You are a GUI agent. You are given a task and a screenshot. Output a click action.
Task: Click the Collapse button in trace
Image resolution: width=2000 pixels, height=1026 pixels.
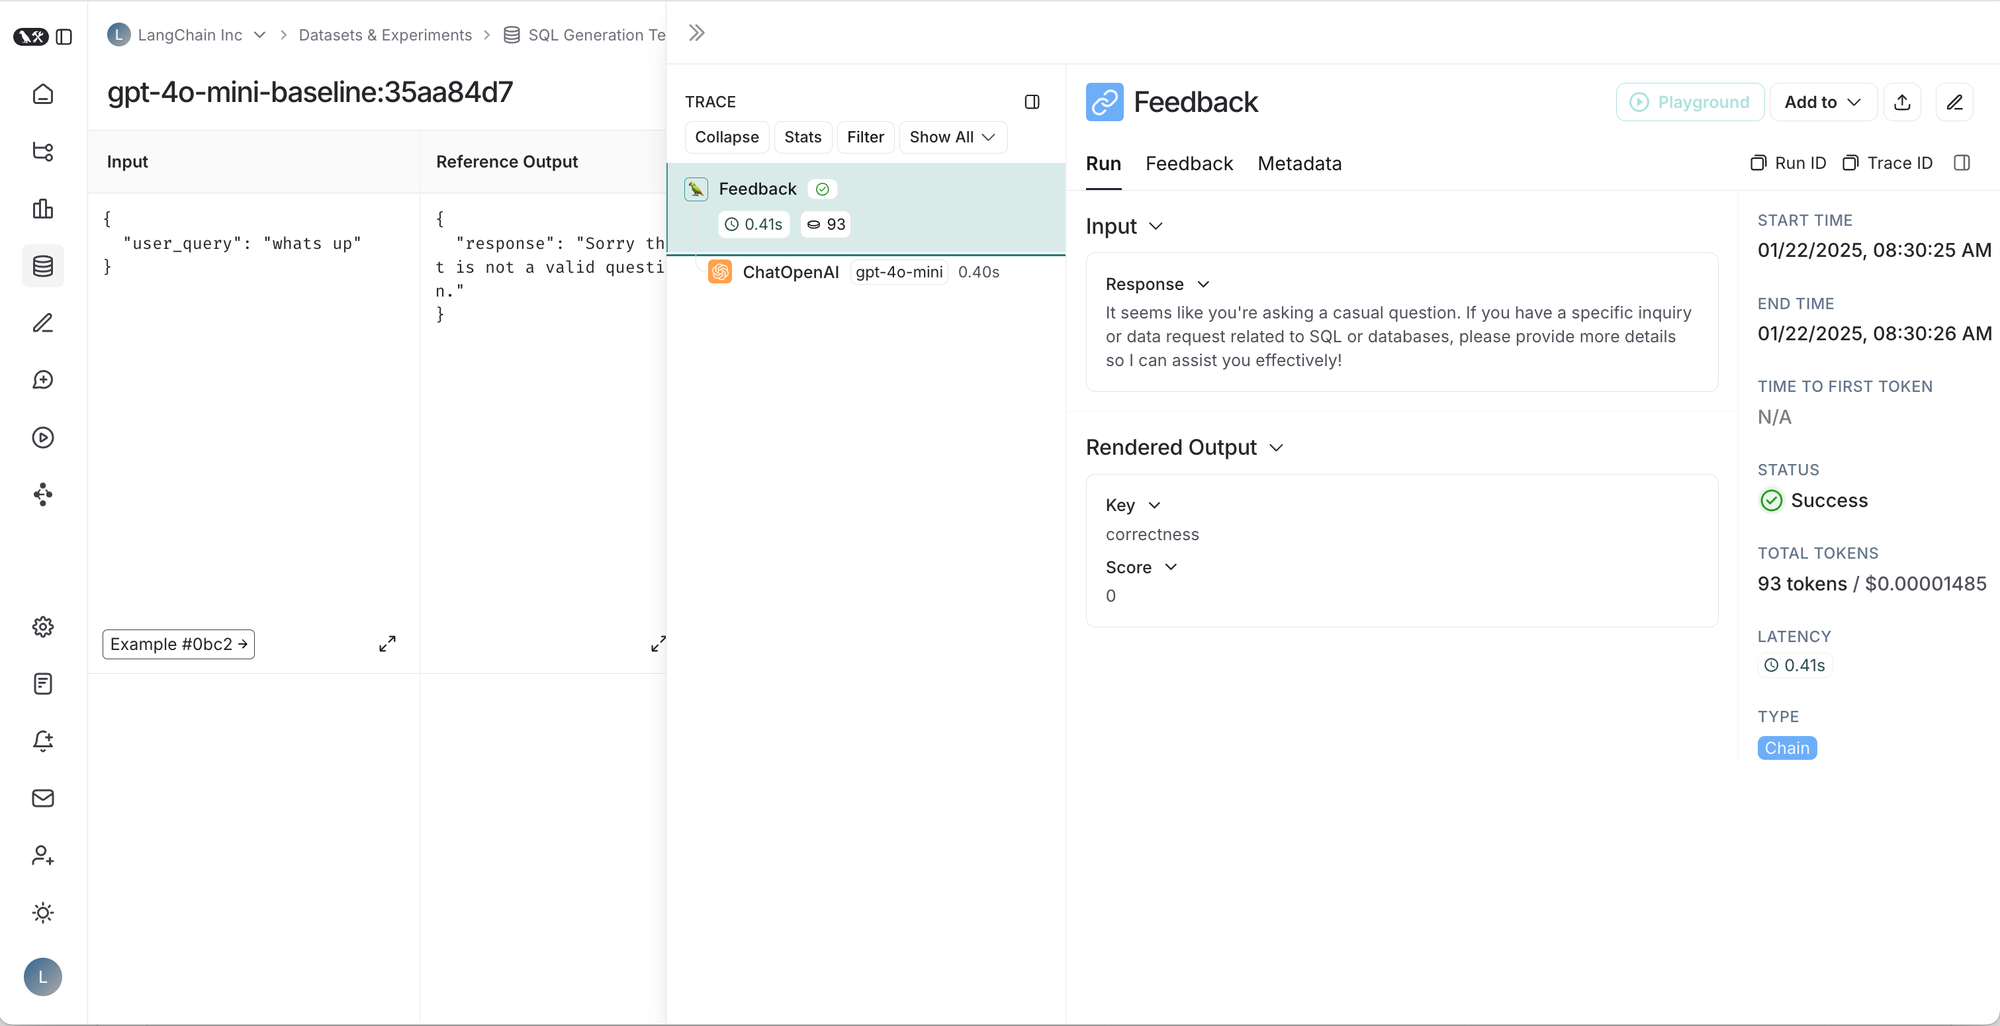tap(726, 137)
